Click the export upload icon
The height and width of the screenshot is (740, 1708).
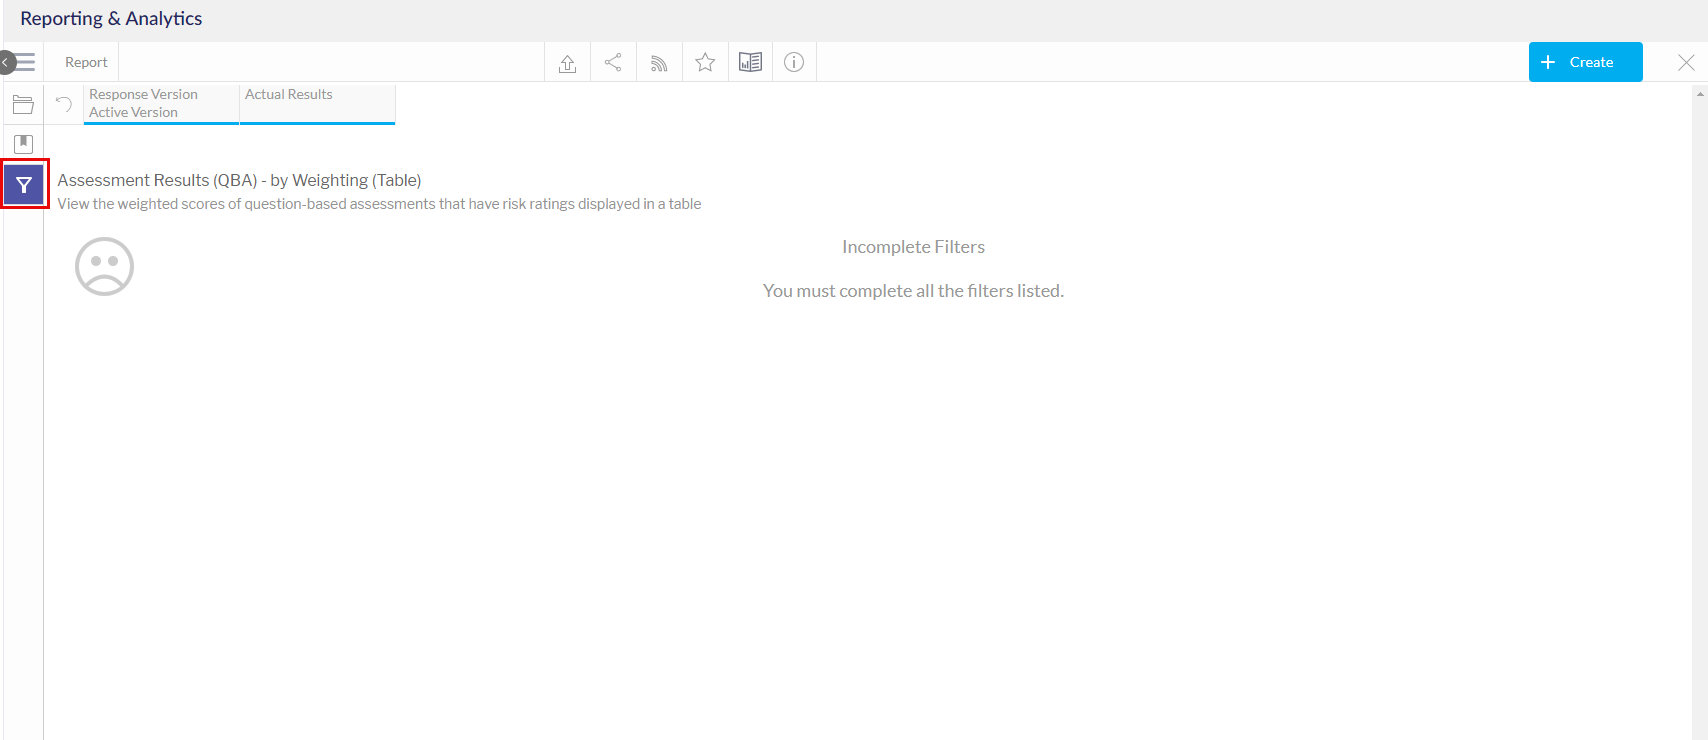click(x=568, y=62)
